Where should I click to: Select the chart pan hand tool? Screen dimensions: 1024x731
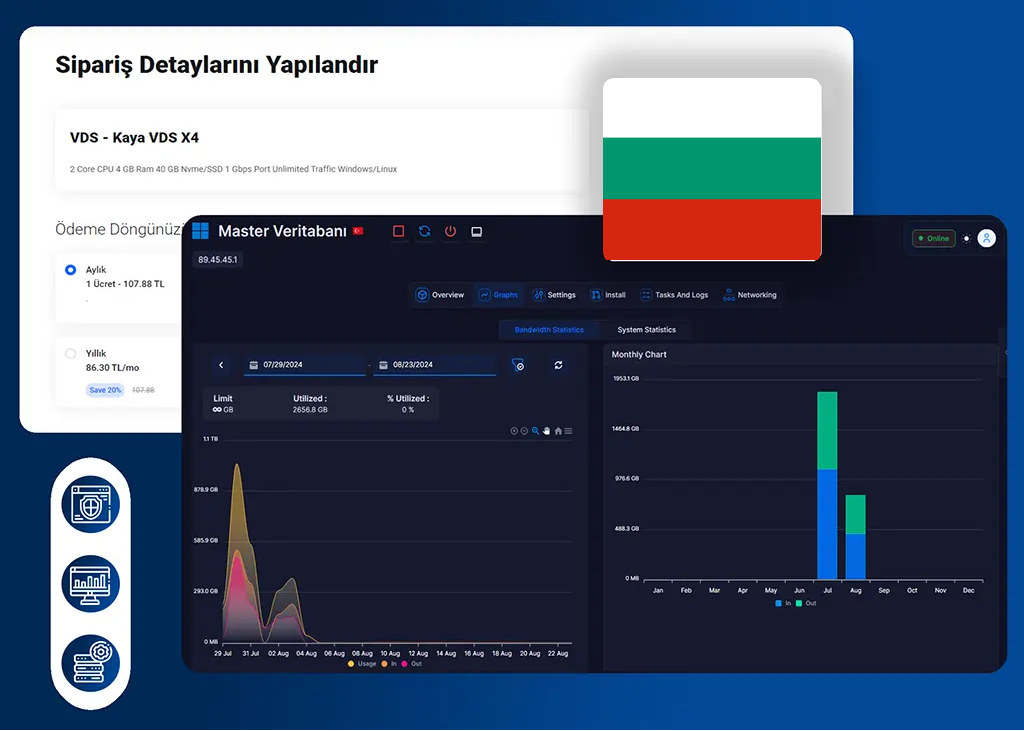click(547, 431)
